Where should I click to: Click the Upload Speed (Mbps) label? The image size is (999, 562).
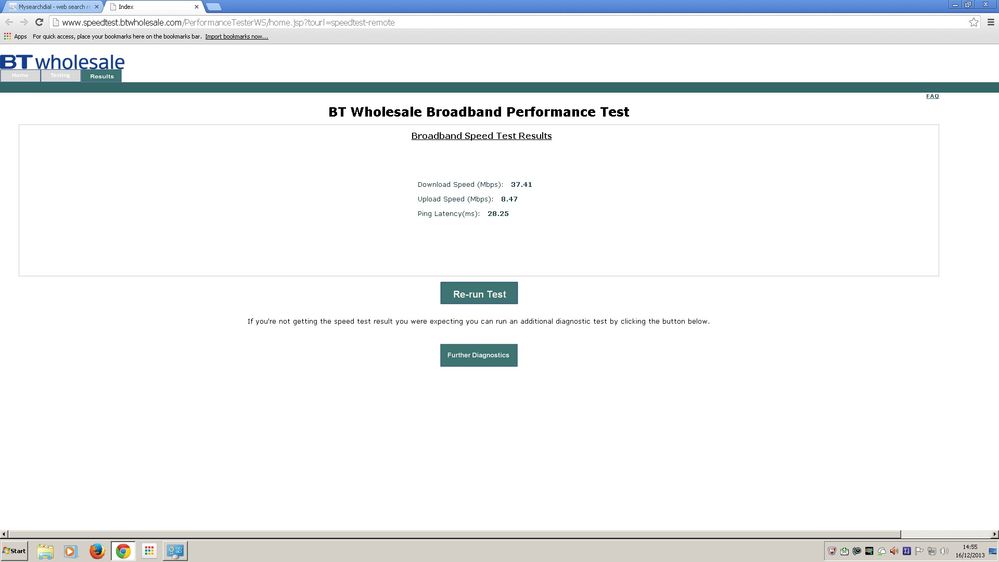pyautogui.click(x=455, y=199)
